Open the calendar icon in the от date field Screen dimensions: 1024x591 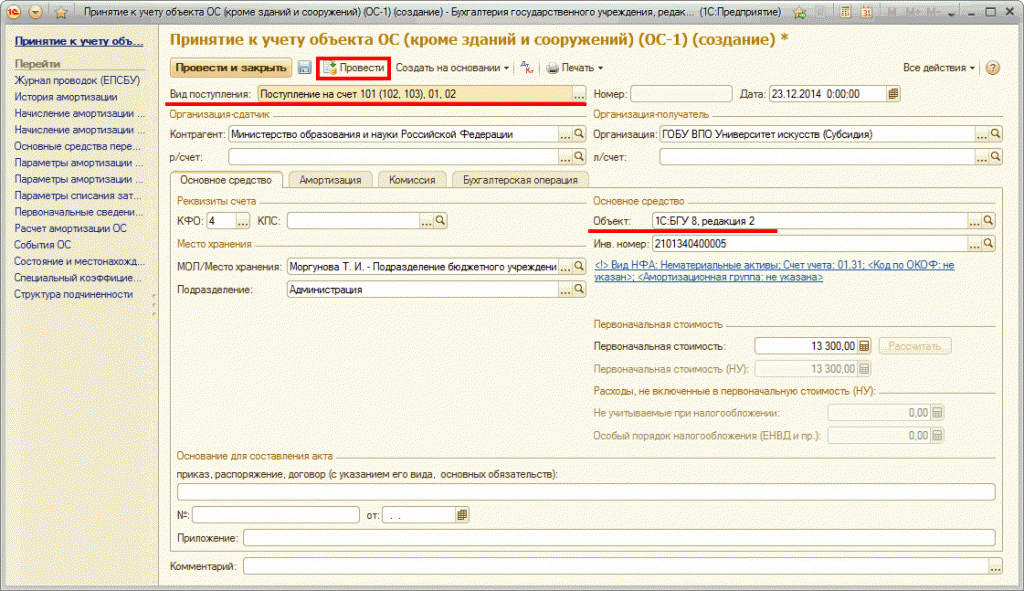coord(462,515)
